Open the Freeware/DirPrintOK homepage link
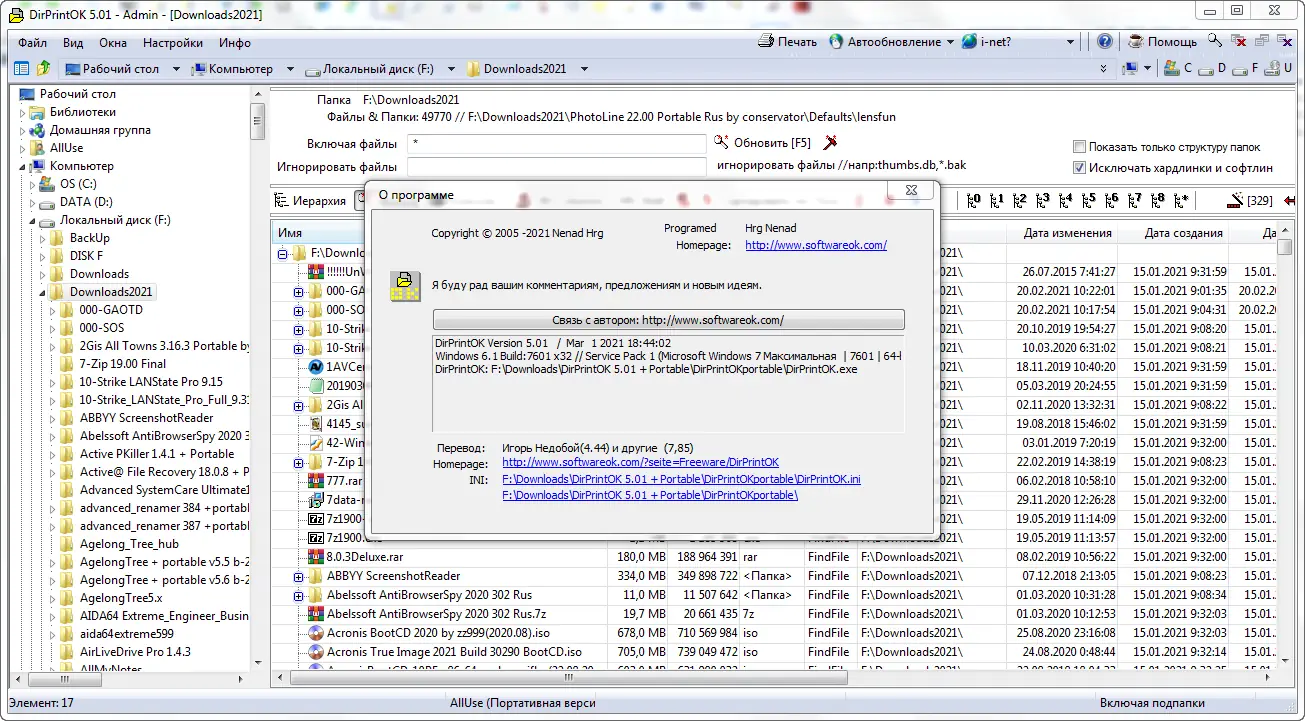 640,463
